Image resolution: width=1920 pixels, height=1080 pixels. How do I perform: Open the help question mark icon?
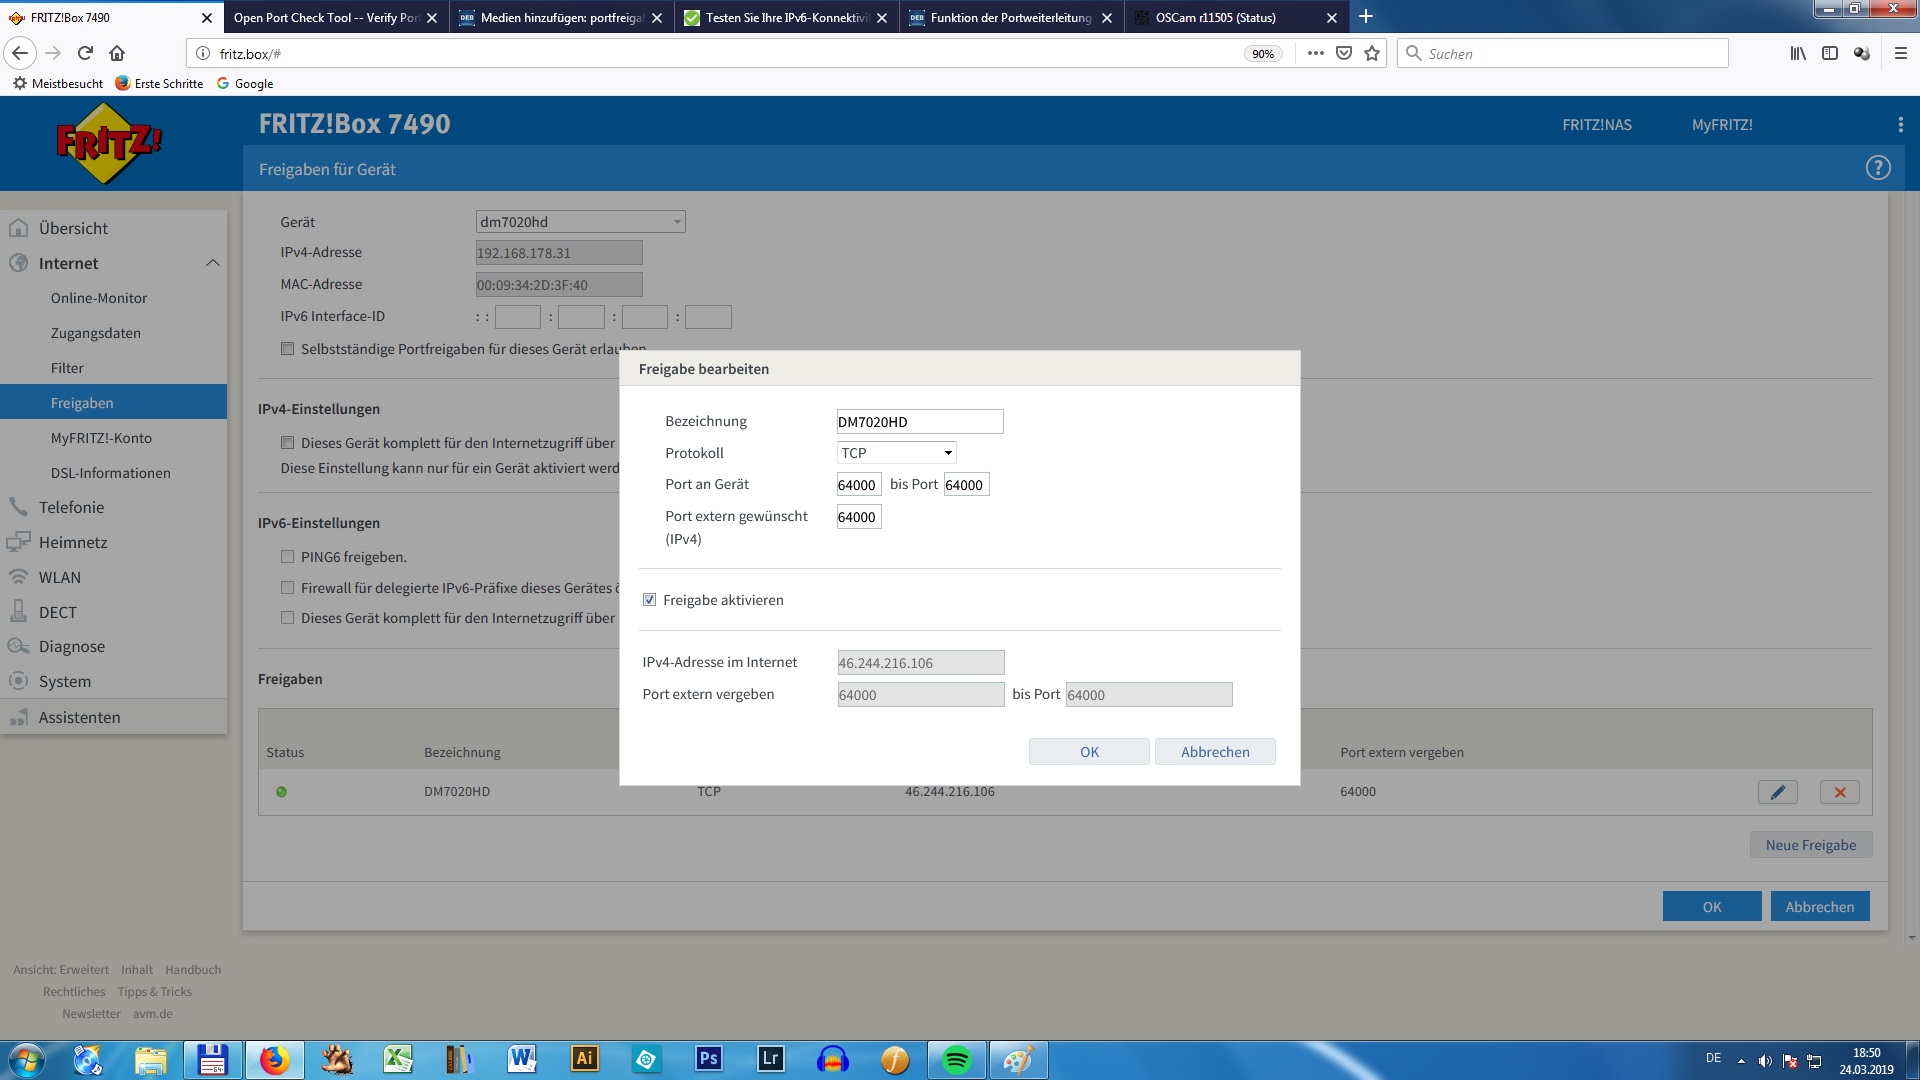[1877, 168]
